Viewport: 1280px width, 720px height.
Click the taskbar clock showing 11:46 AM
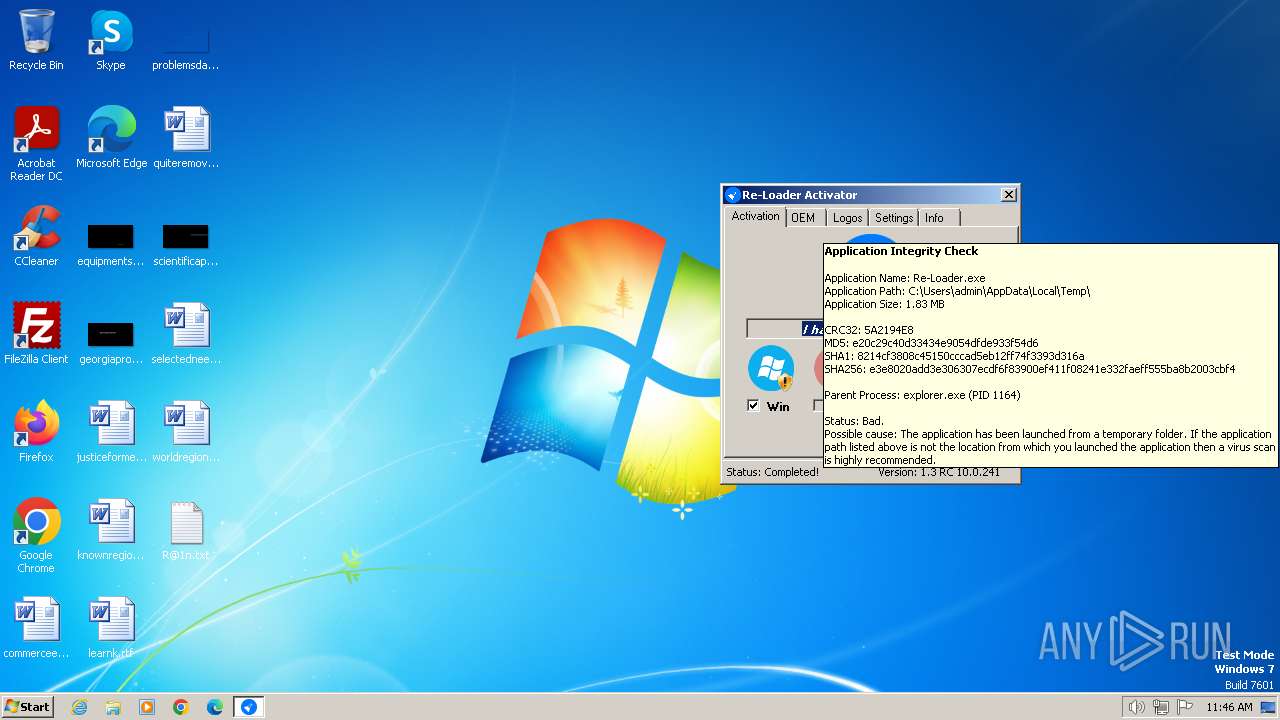pos(1229,707)
